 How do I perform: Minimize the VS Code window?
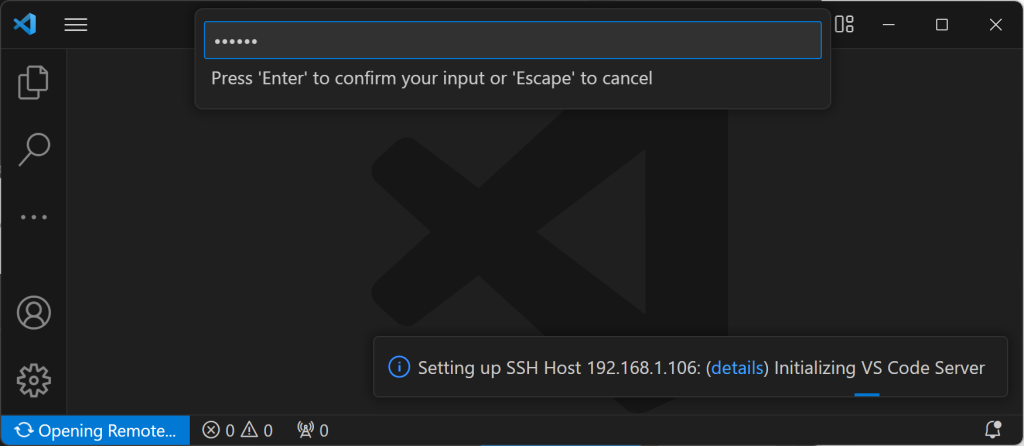[x=889, y=25]
